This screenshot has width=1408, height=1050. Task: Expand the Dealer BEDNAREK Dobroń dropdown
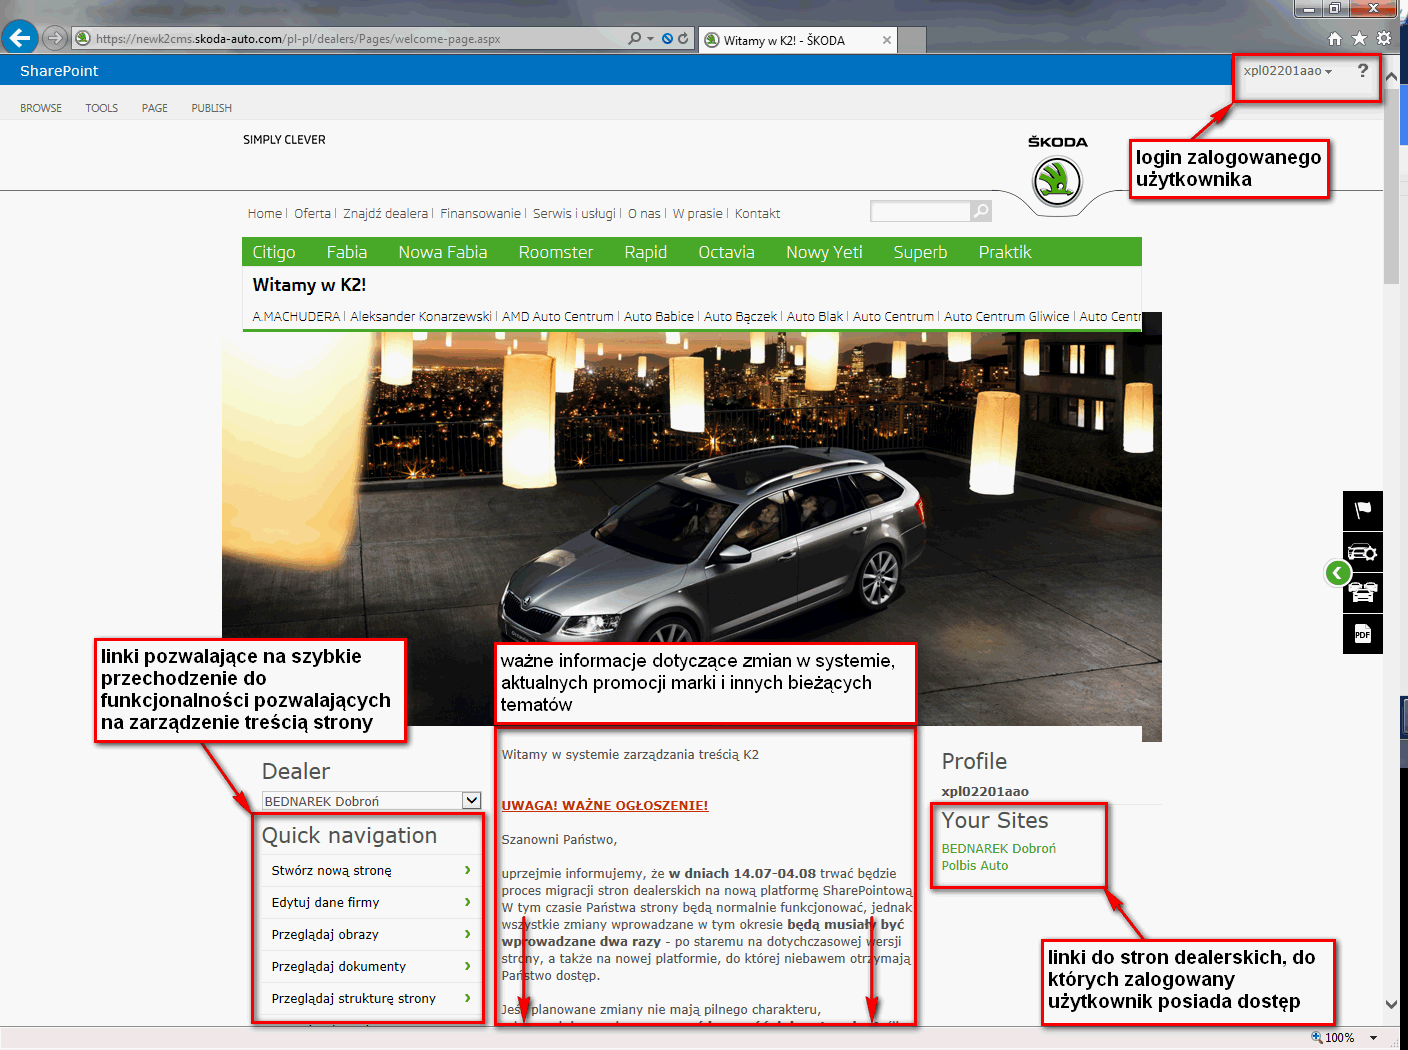[471, 800]
